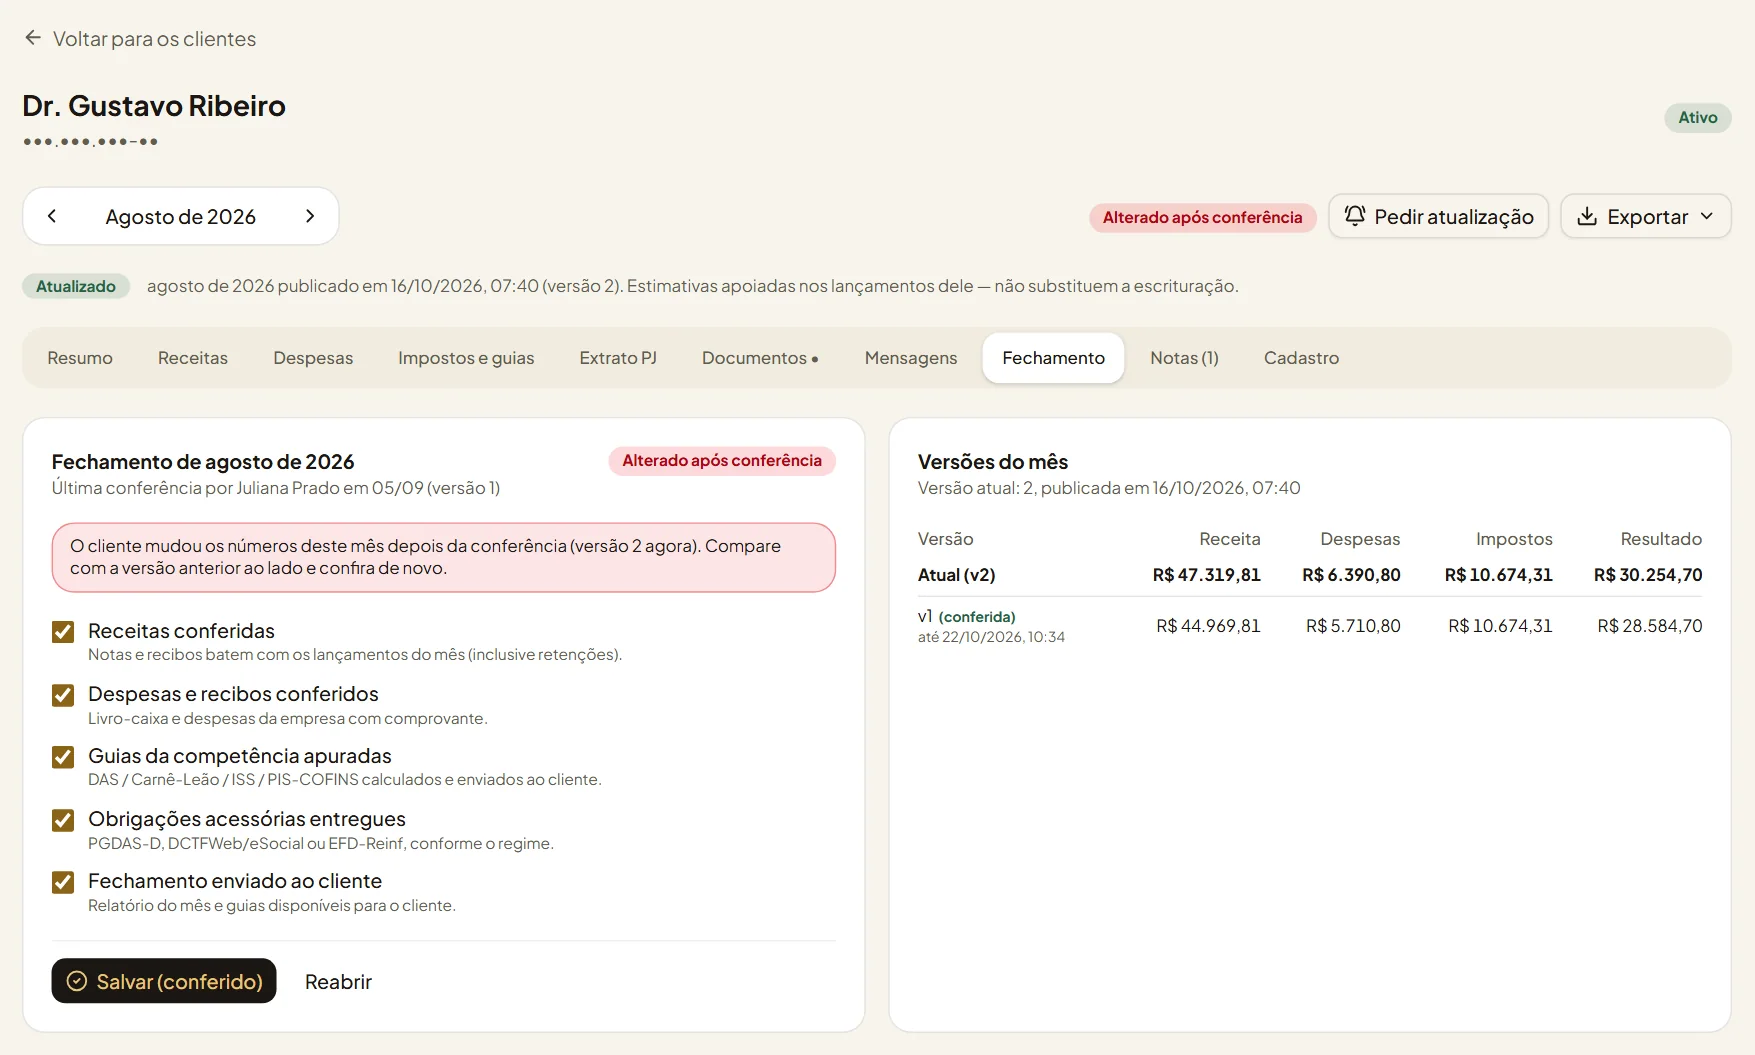Click the Dr. Gustavo Ribeiro client name
Screen dimensions: 1755x1055
coord(154,106)
